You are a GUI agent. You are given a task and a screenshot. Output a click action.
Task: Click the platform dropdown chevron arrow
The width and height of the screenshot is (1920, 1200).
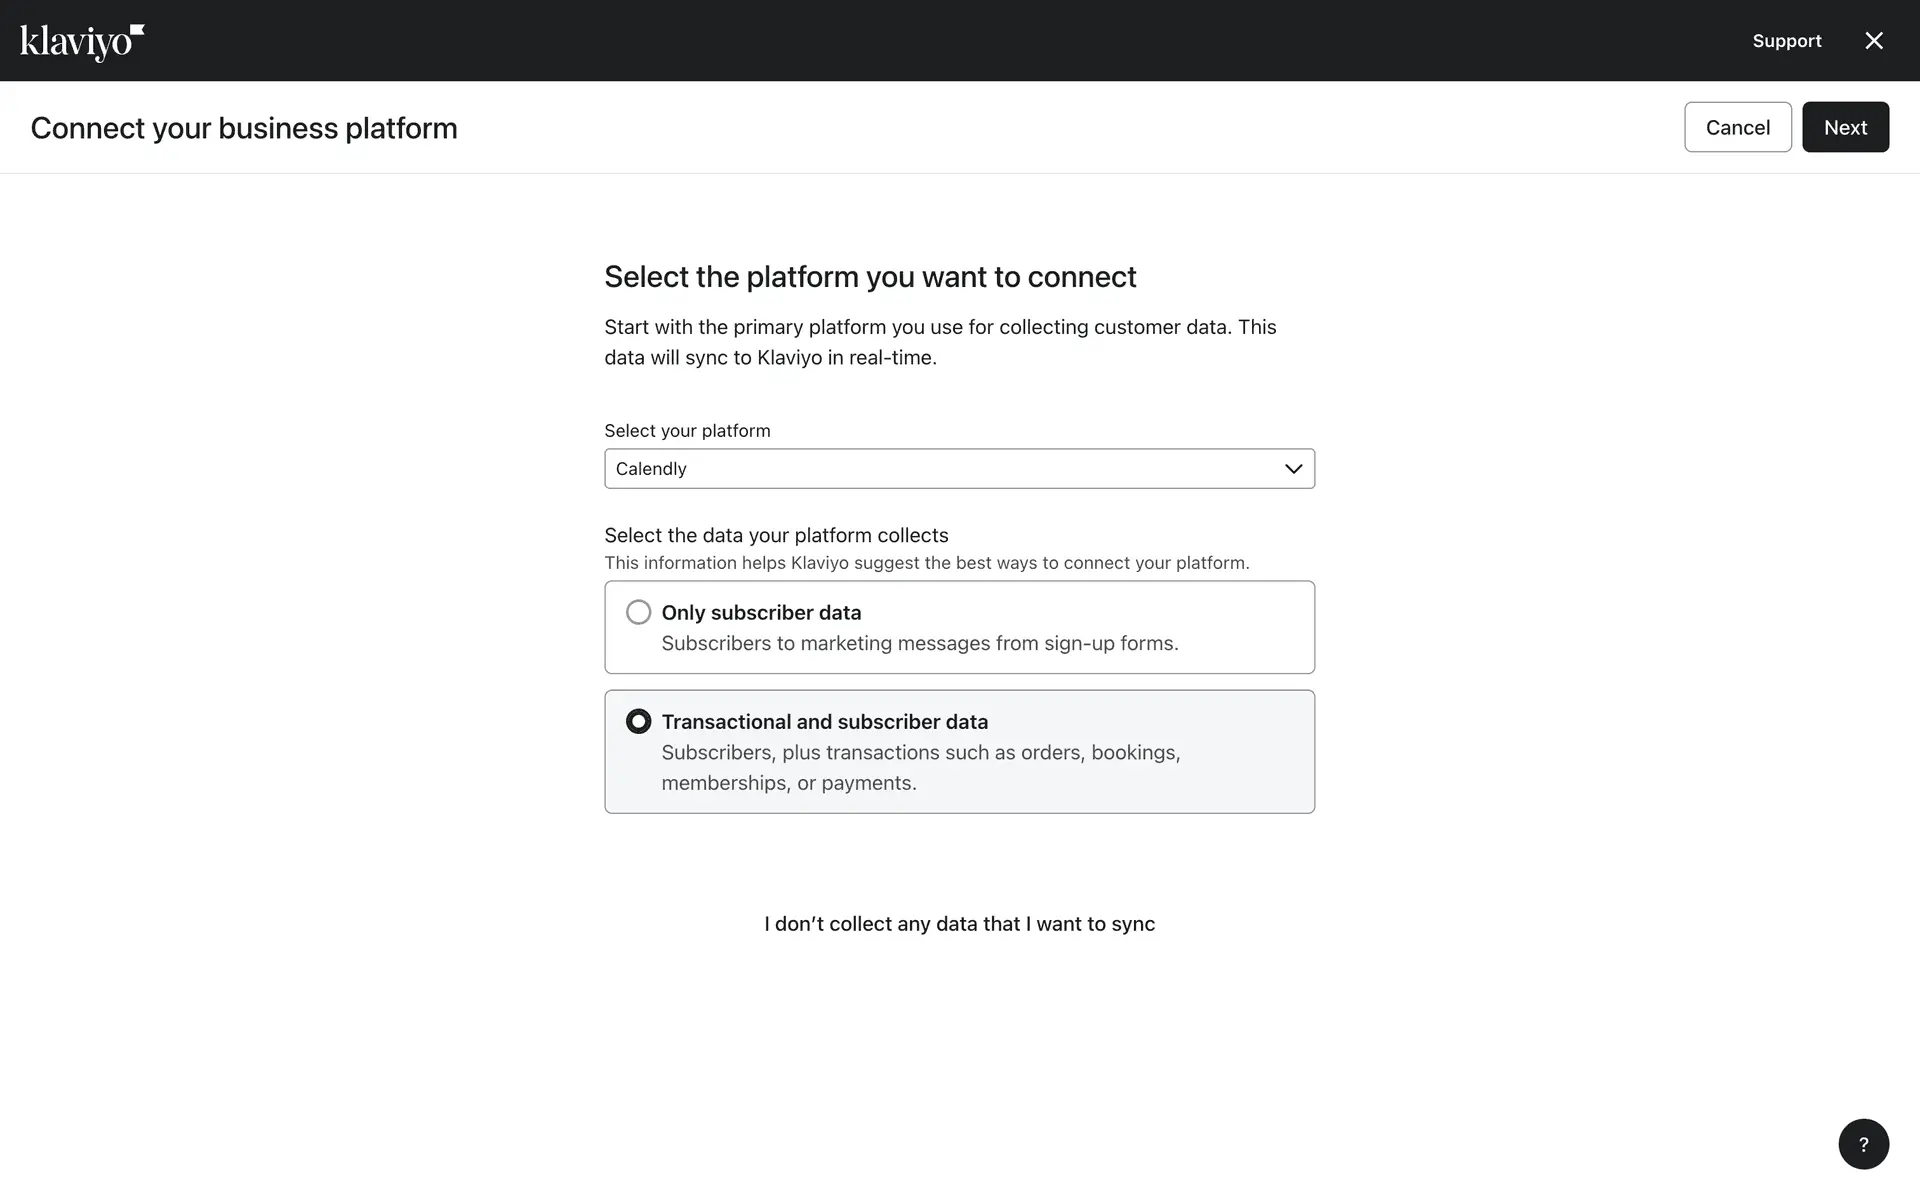coord(1293,469)
